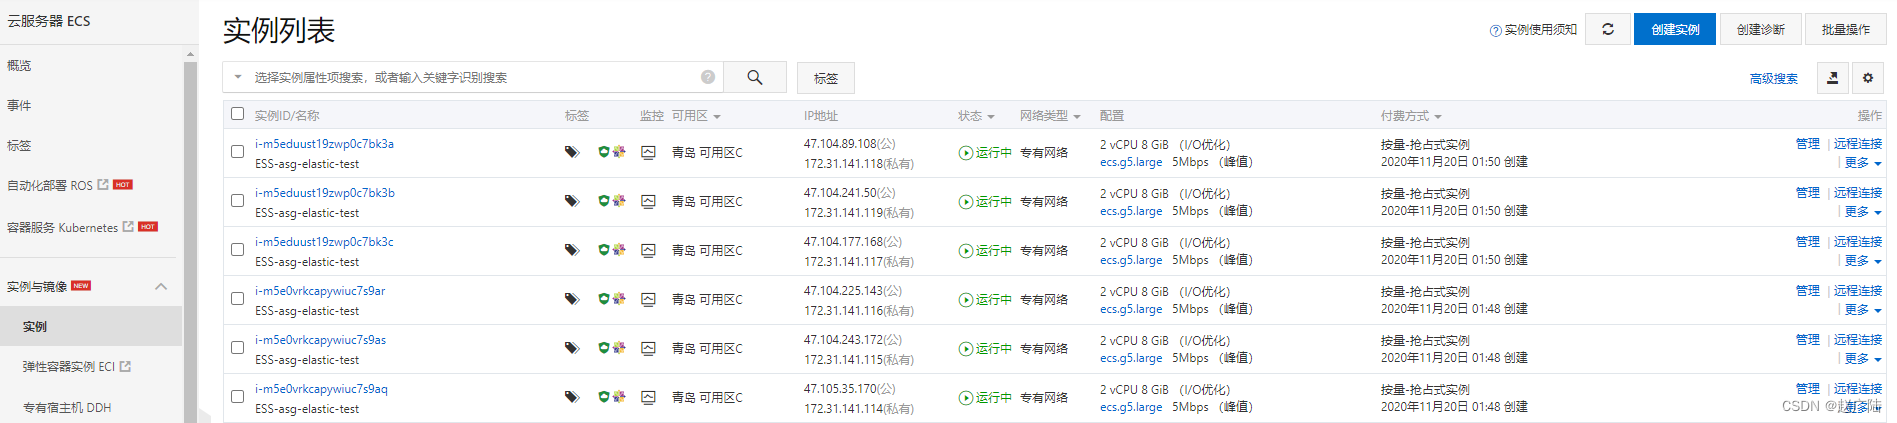Check the box for instance i-m5eduust19zwp0c7bk3c
Screen dimensions: 1897x423
[x=237, y=250]
